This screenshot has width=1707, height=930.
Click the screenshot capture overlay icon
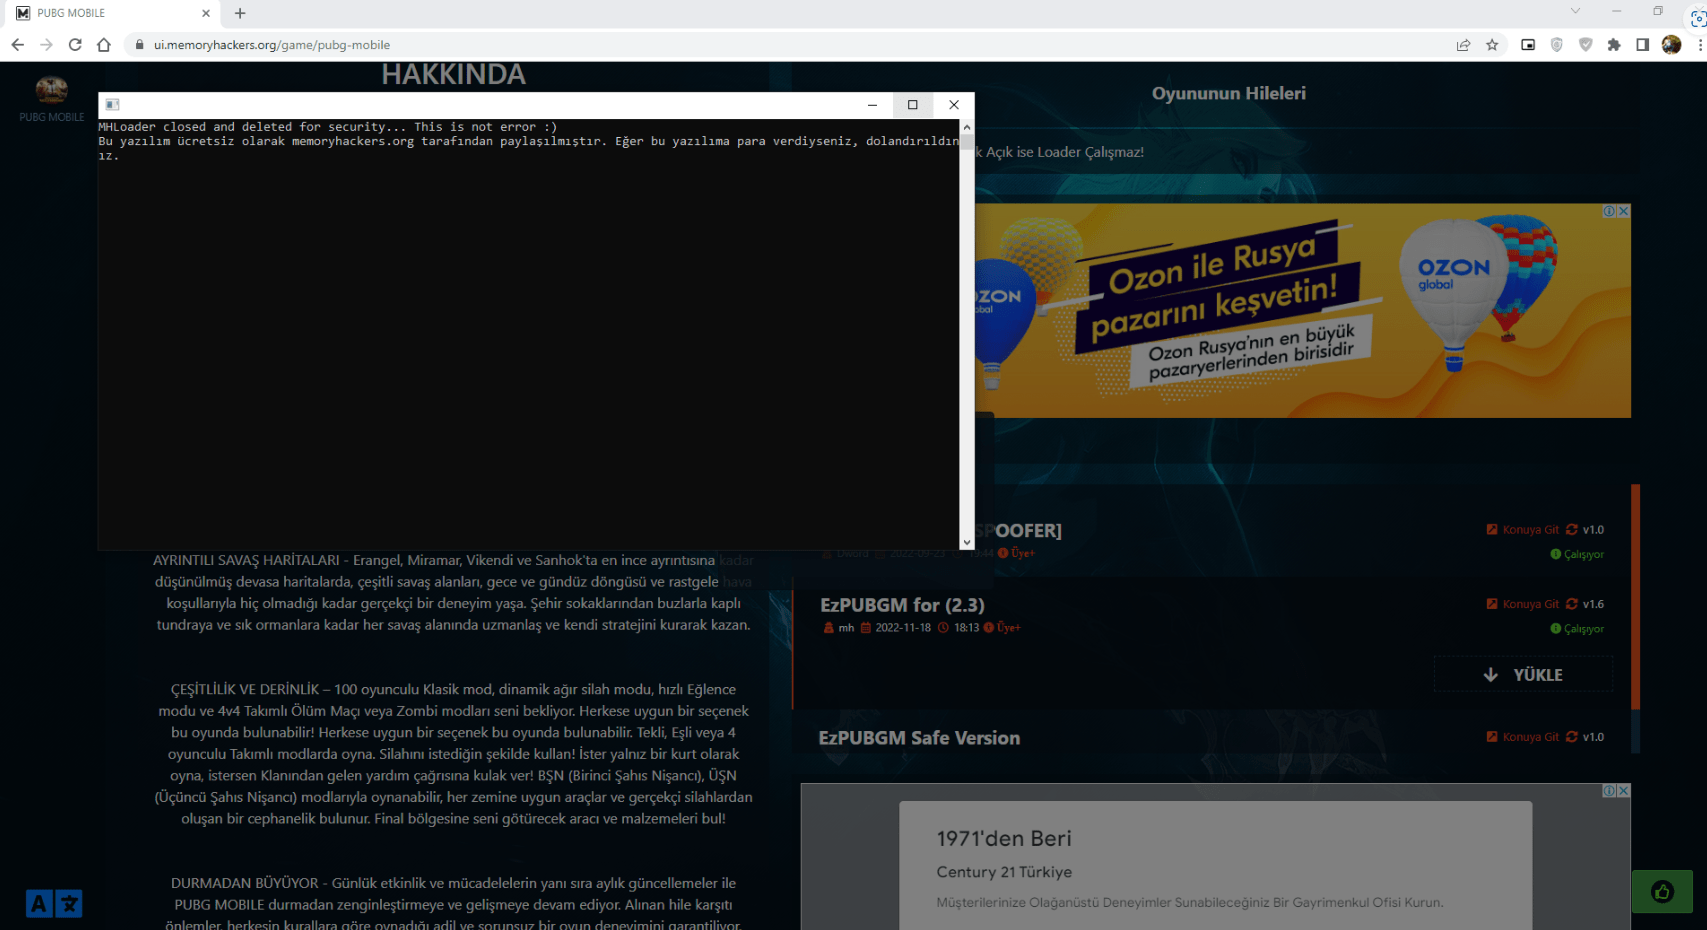[1698, 20]
